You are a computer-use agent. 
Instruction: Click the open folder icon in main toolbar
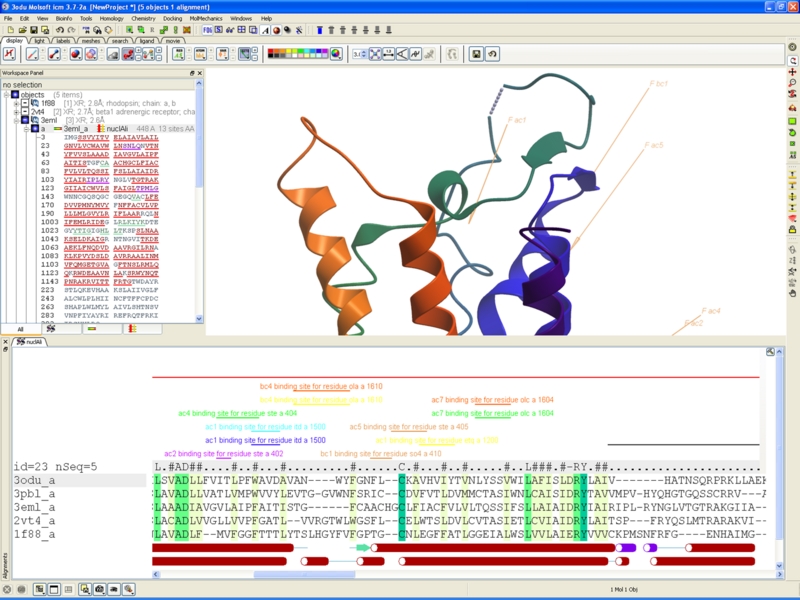(x=22, y=30)
